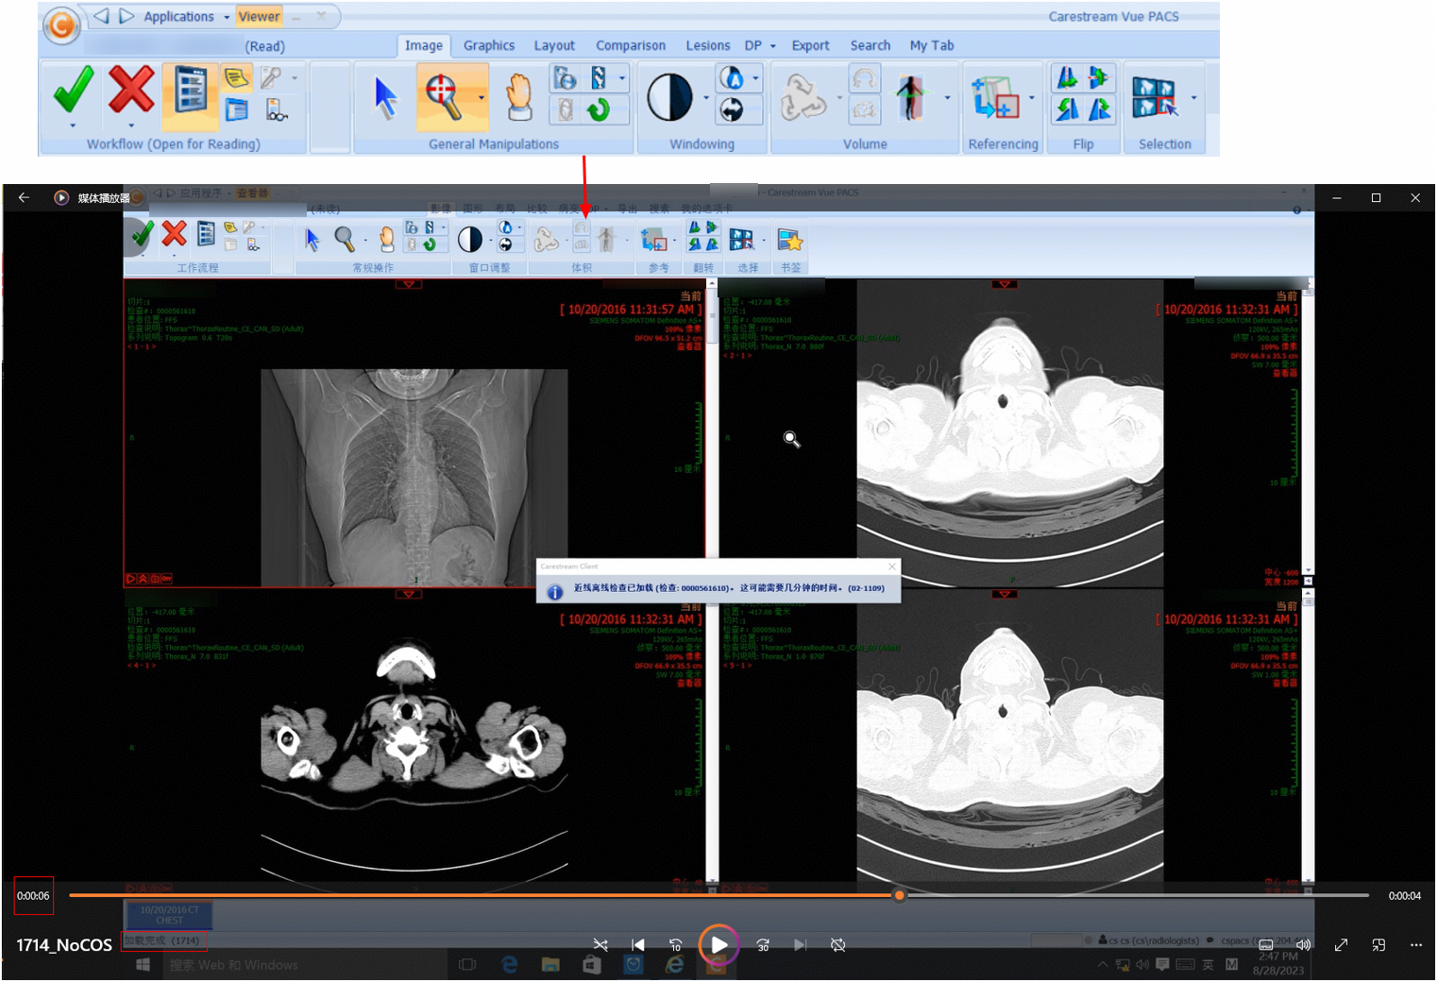Click the unplayed grey part of the seek bar
Viewport: 1436px width, 981px height.
pos(1137,895)
